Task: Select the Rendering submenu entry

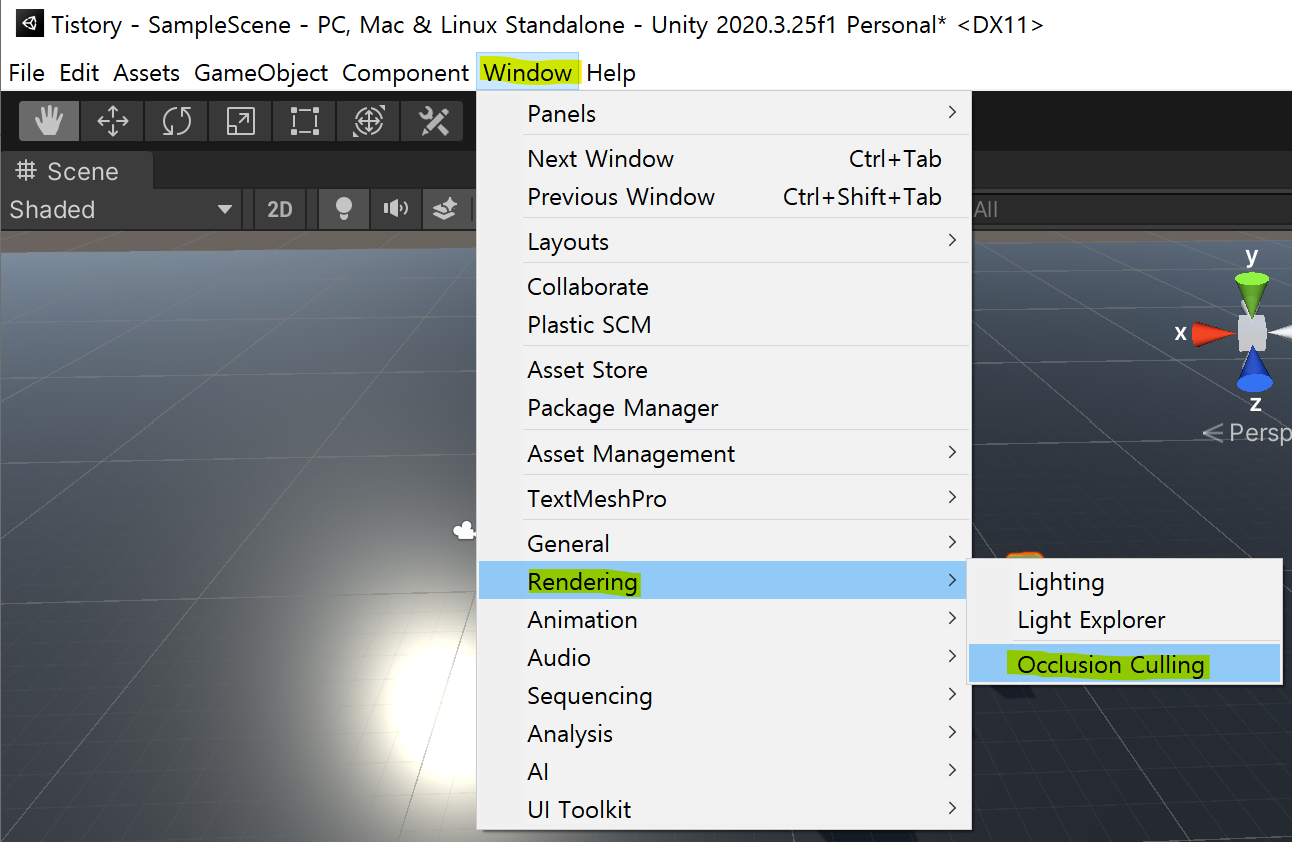Action: [x=724, y=581]
